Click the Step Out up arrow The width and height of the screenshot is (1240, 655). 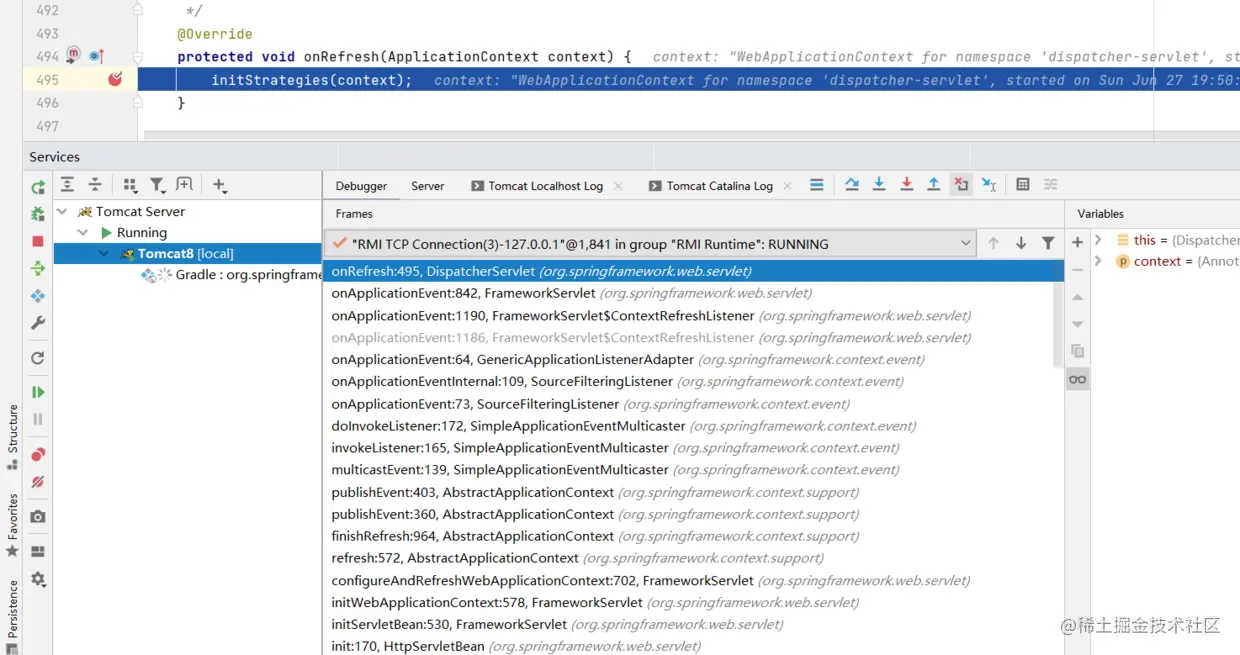point(933,185)
